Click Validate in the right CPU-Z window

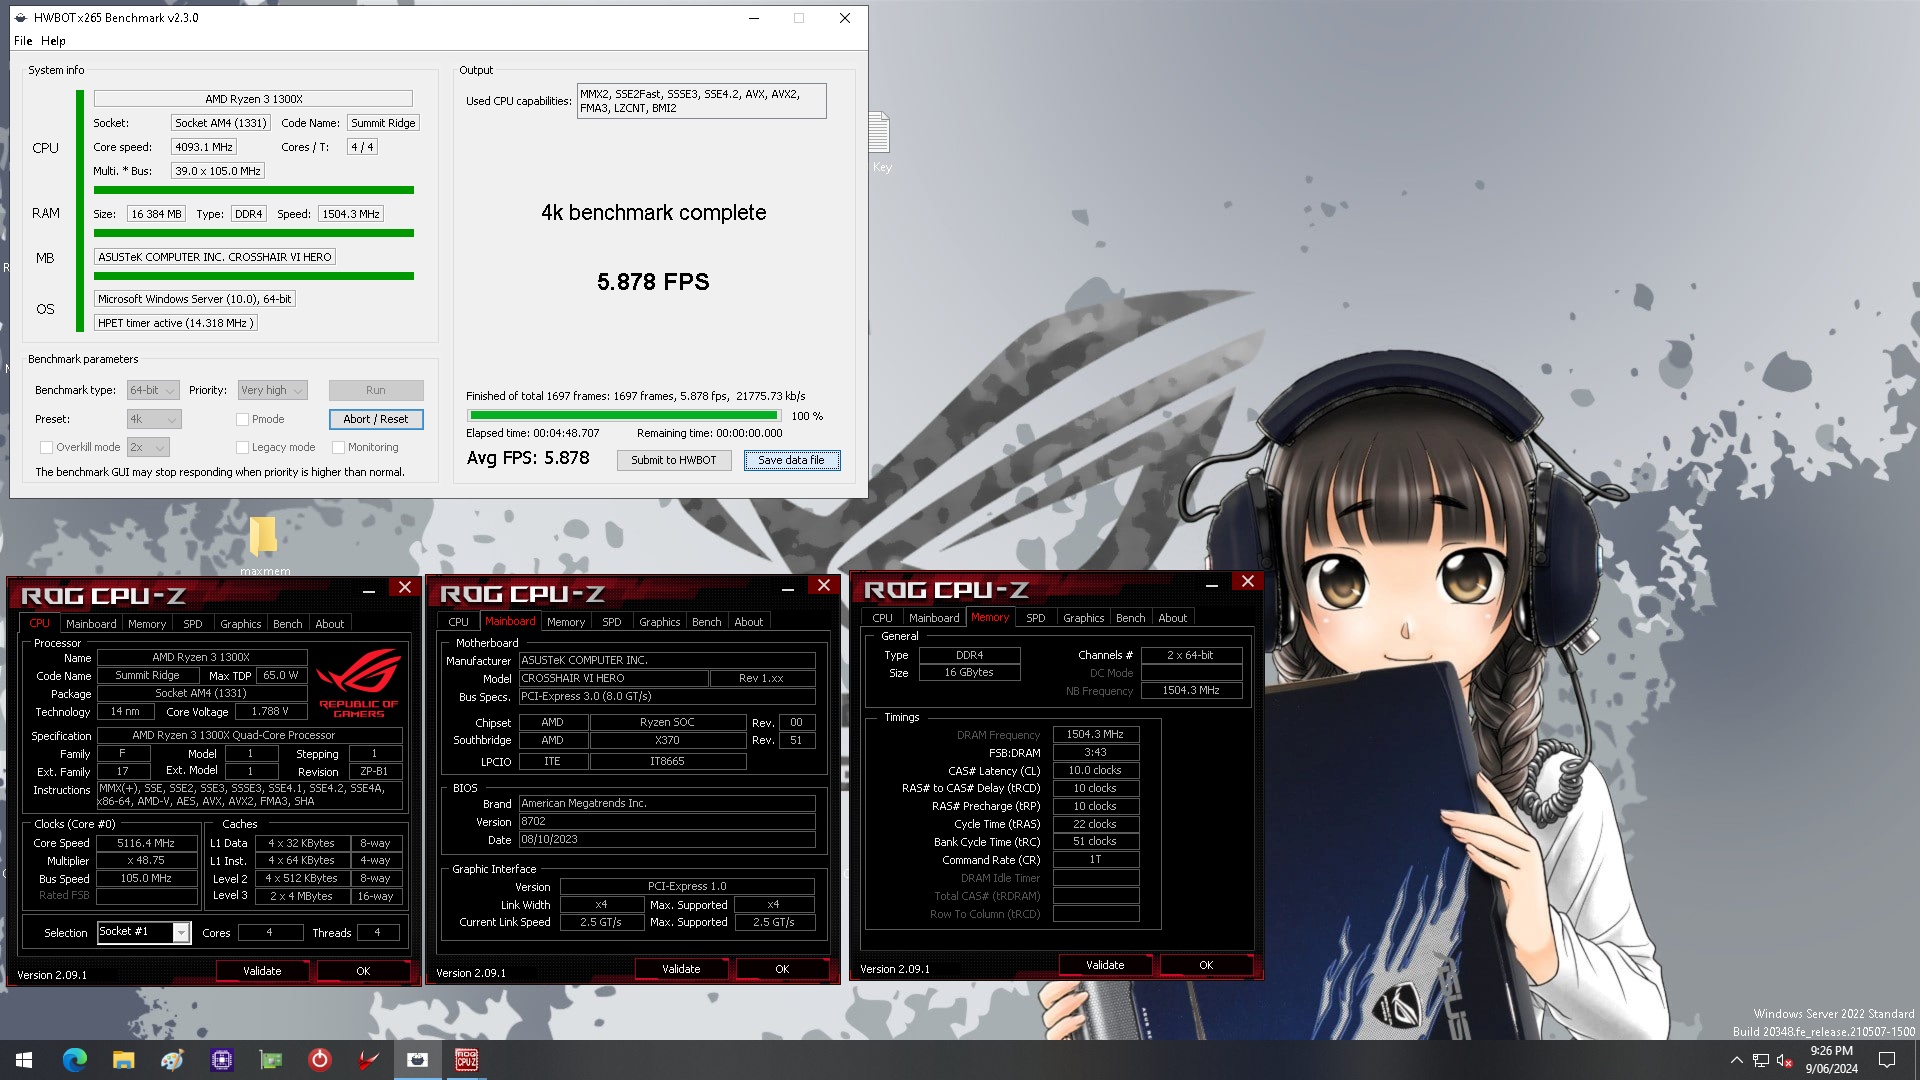[1105, 965]
